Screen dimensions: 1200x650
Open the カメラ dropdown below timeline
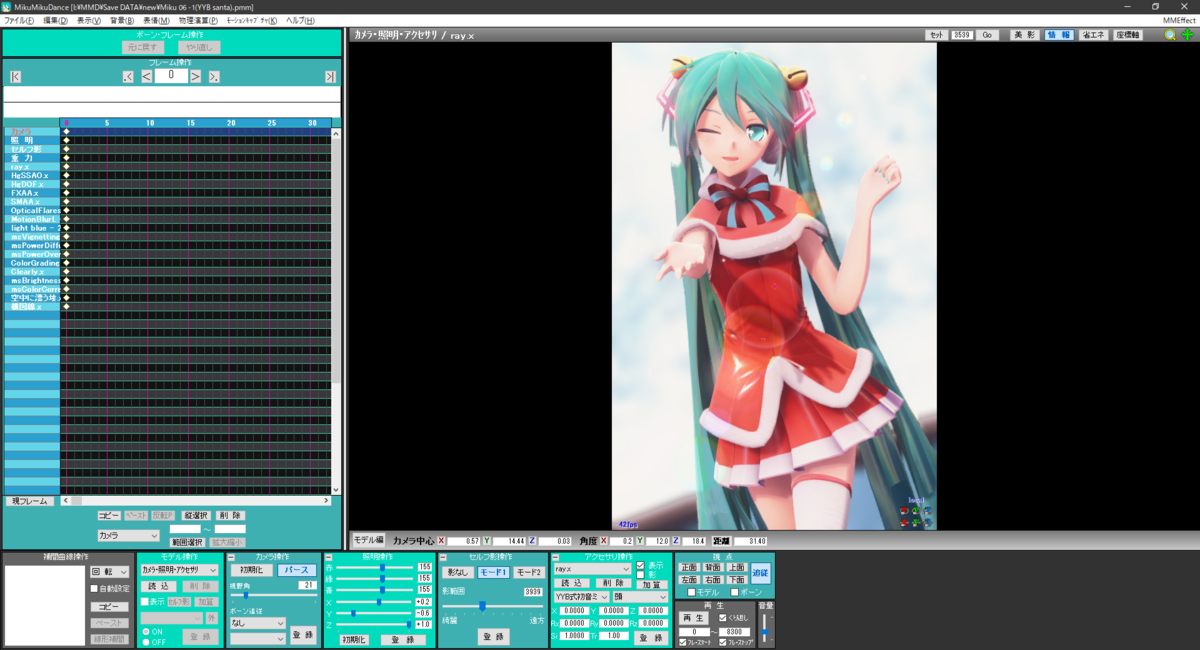coord(127,536)
